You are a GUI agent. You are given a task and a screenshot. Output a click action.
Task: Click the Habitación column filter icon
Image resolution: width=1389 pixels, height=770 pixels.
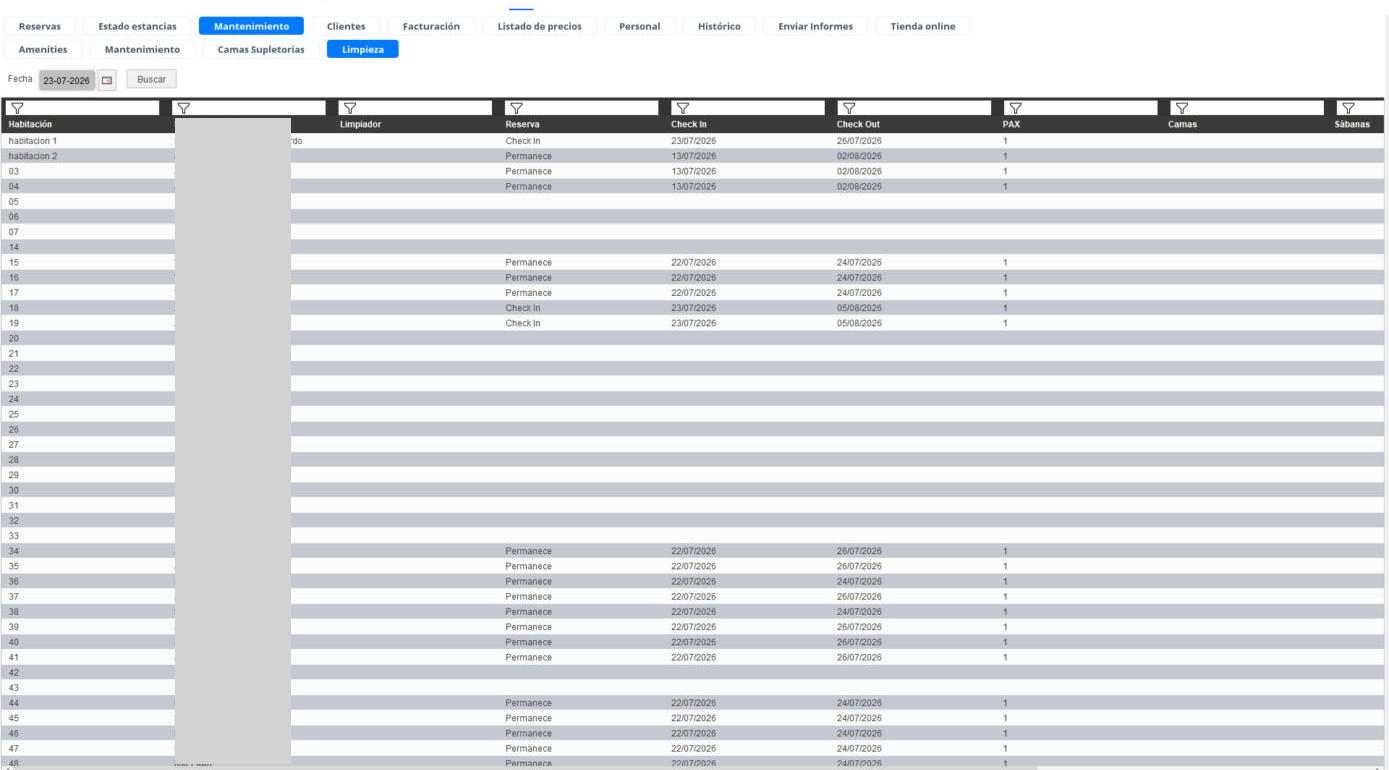16,108
